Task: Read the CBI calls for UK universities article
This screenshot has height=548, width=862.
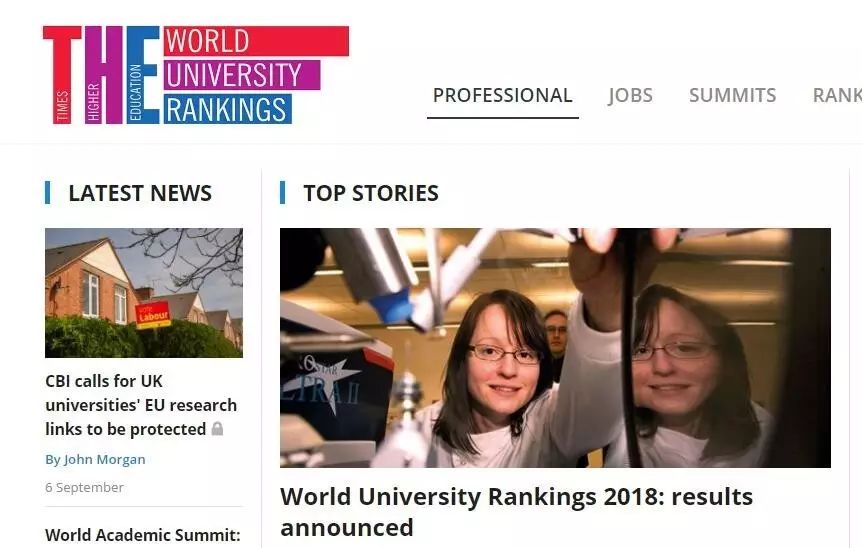Action: [x=141, y=405]
